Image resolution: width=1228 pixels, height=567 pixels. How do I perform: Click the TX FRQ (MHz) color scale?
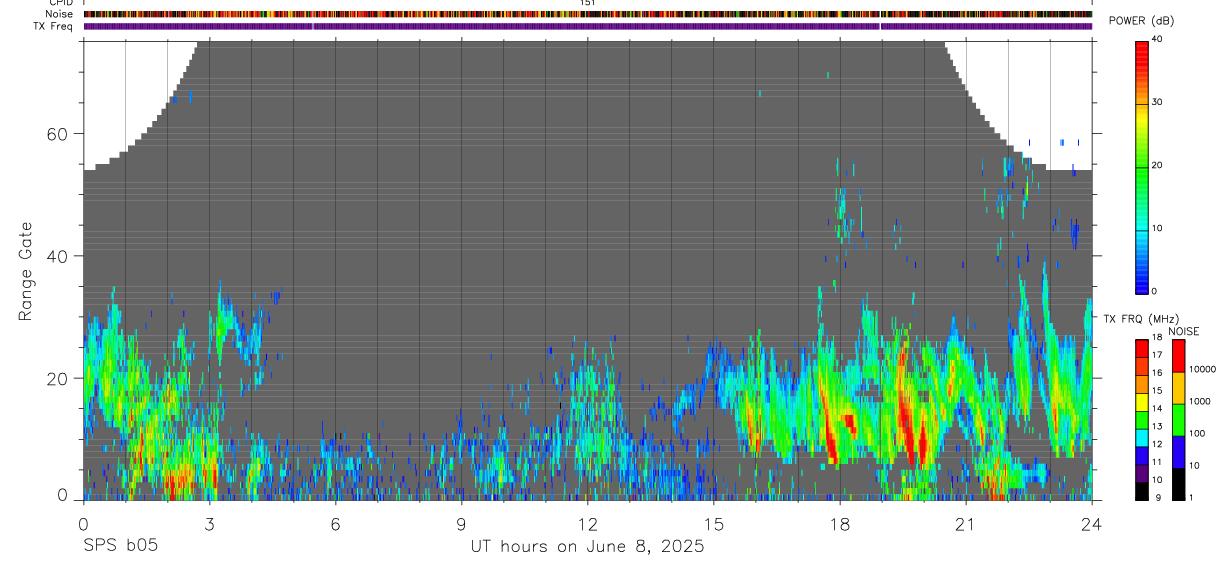point(1142,419)
